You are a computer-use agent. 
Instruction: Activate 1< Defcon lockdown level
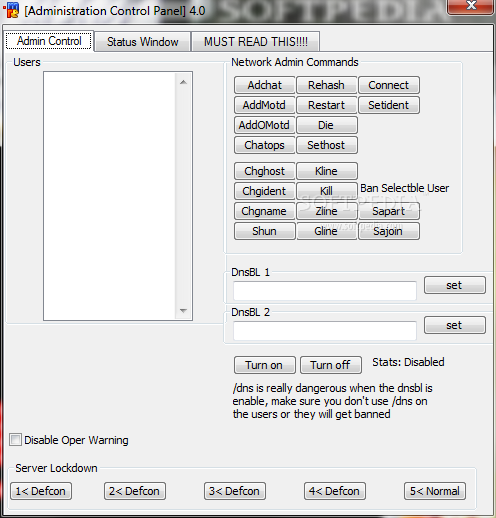click(41, 491)
